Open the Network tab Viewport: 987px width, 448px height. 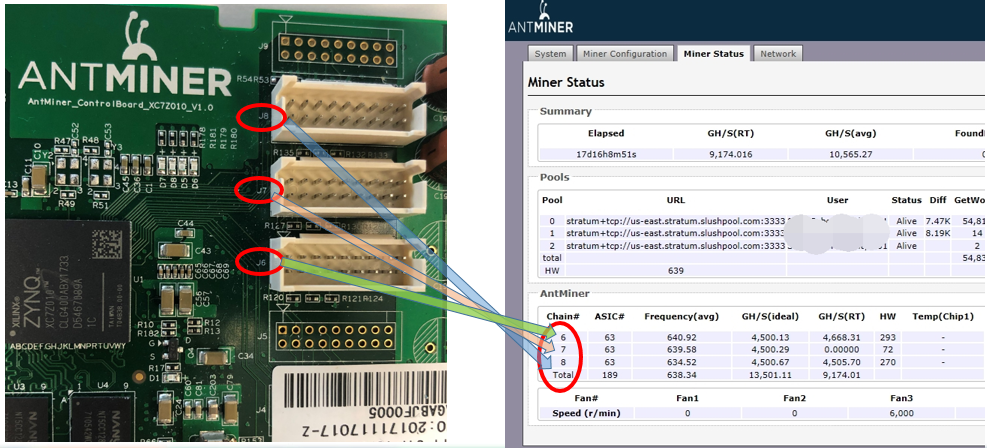778,54
